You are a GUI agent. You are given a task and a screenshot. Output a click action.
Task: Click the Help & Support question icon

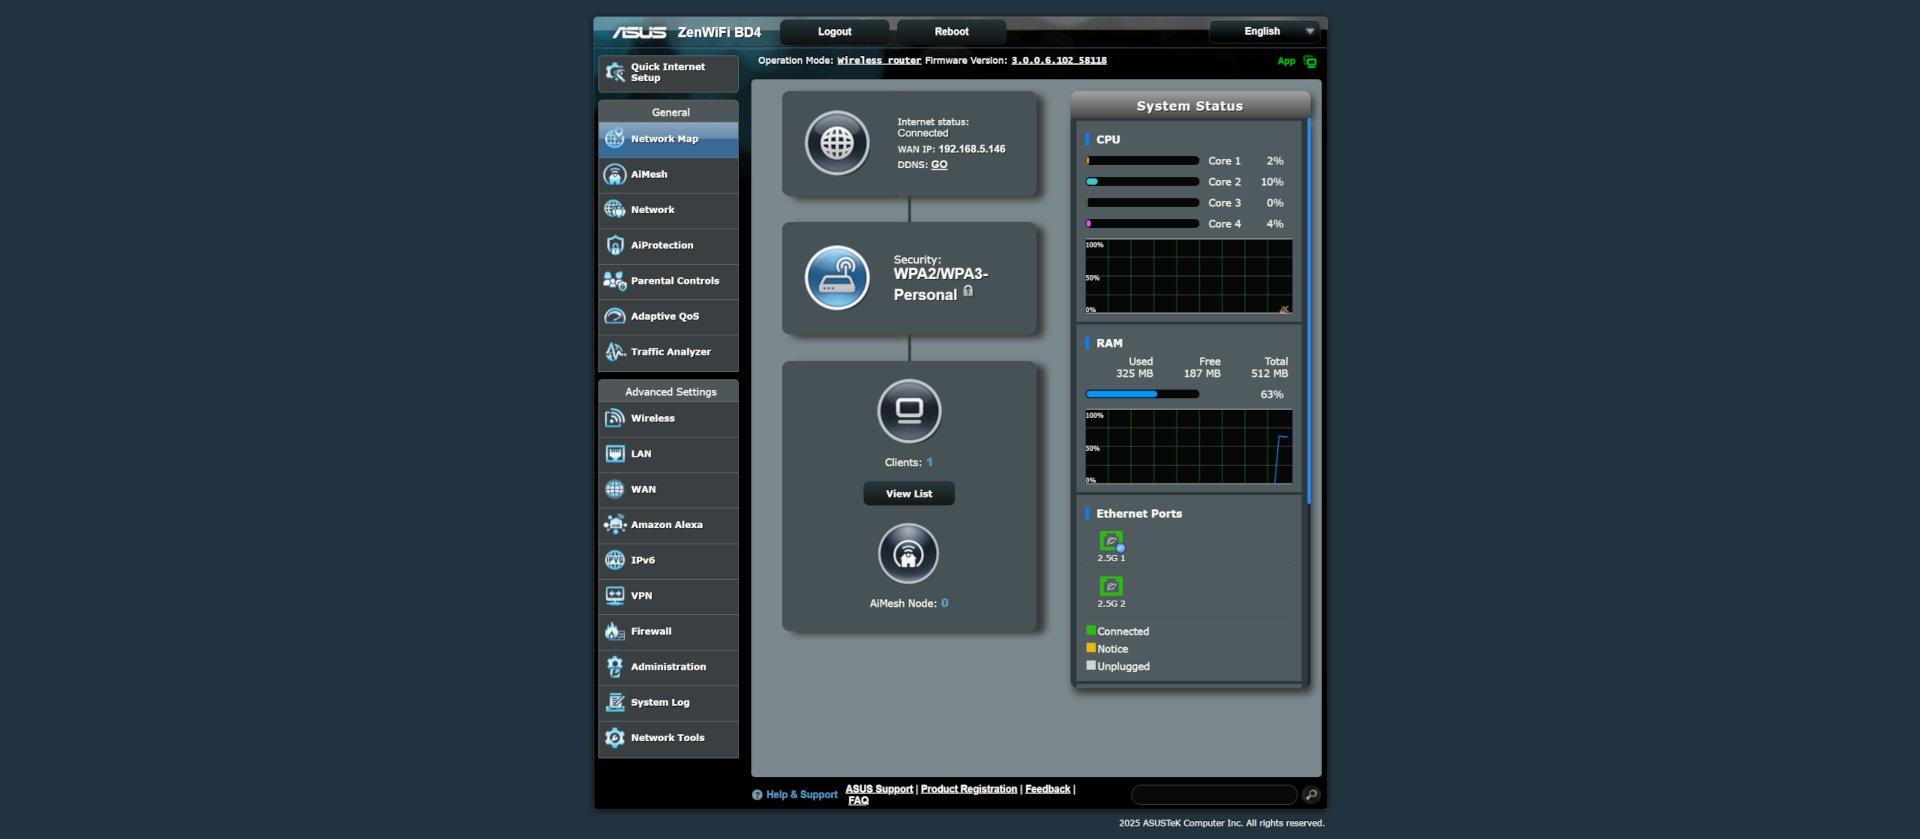click(x=757, y=795)
